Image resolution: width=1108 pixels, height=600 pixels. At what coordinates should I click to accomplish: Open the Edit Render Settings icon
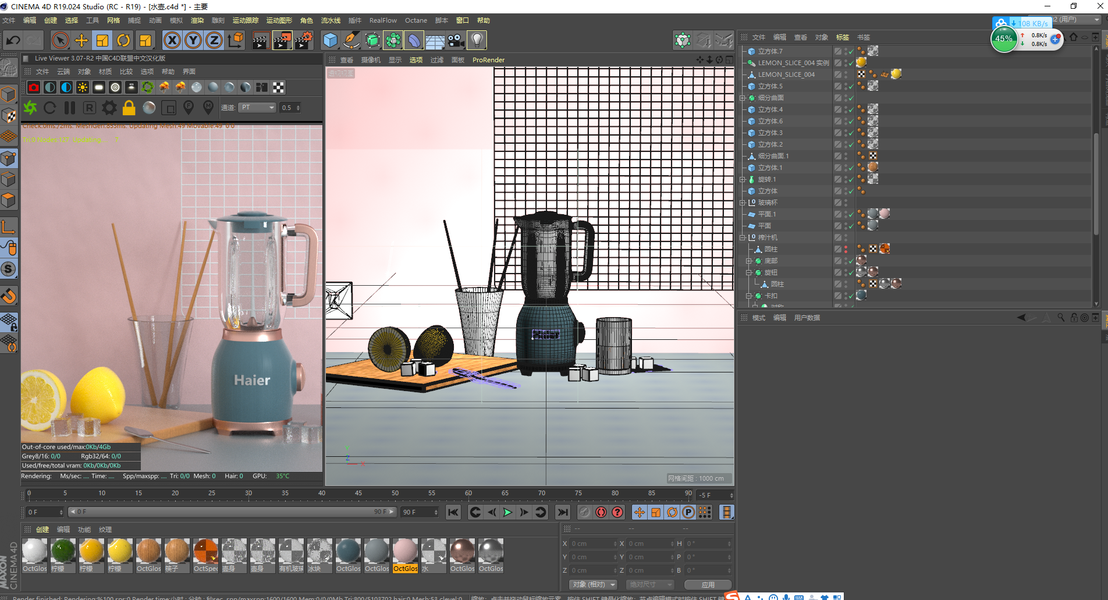click(304, 40)
